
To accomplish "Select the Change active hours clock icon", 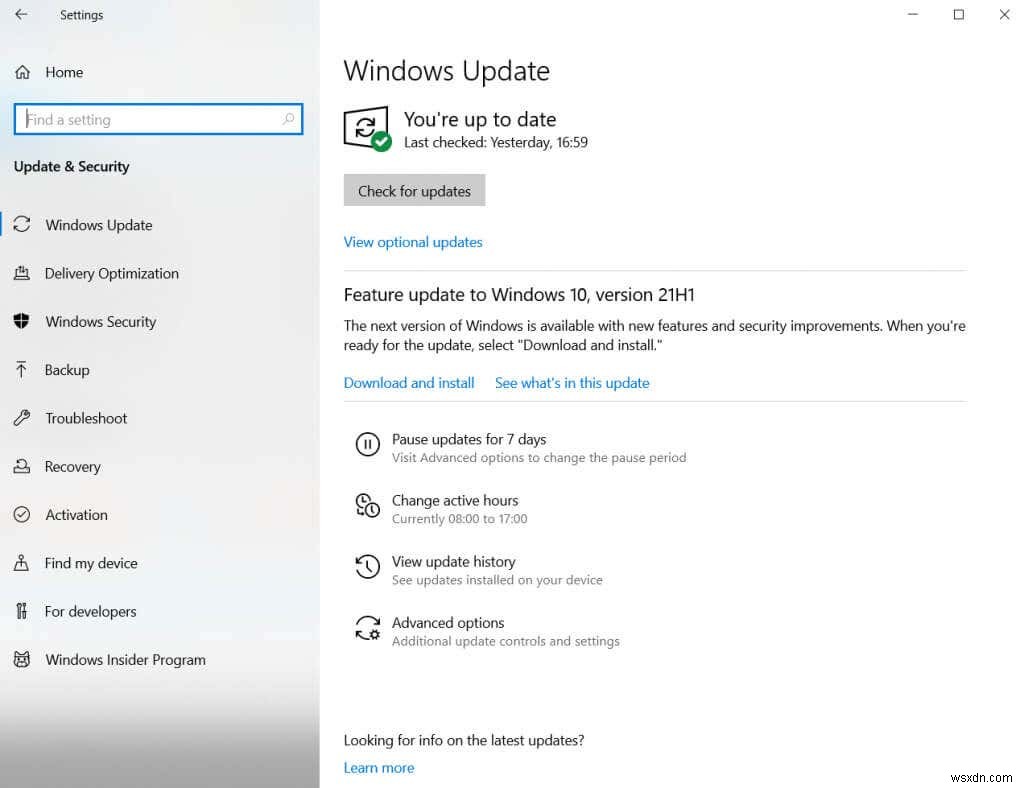I will pyautogui.click(x=368, y=506).
